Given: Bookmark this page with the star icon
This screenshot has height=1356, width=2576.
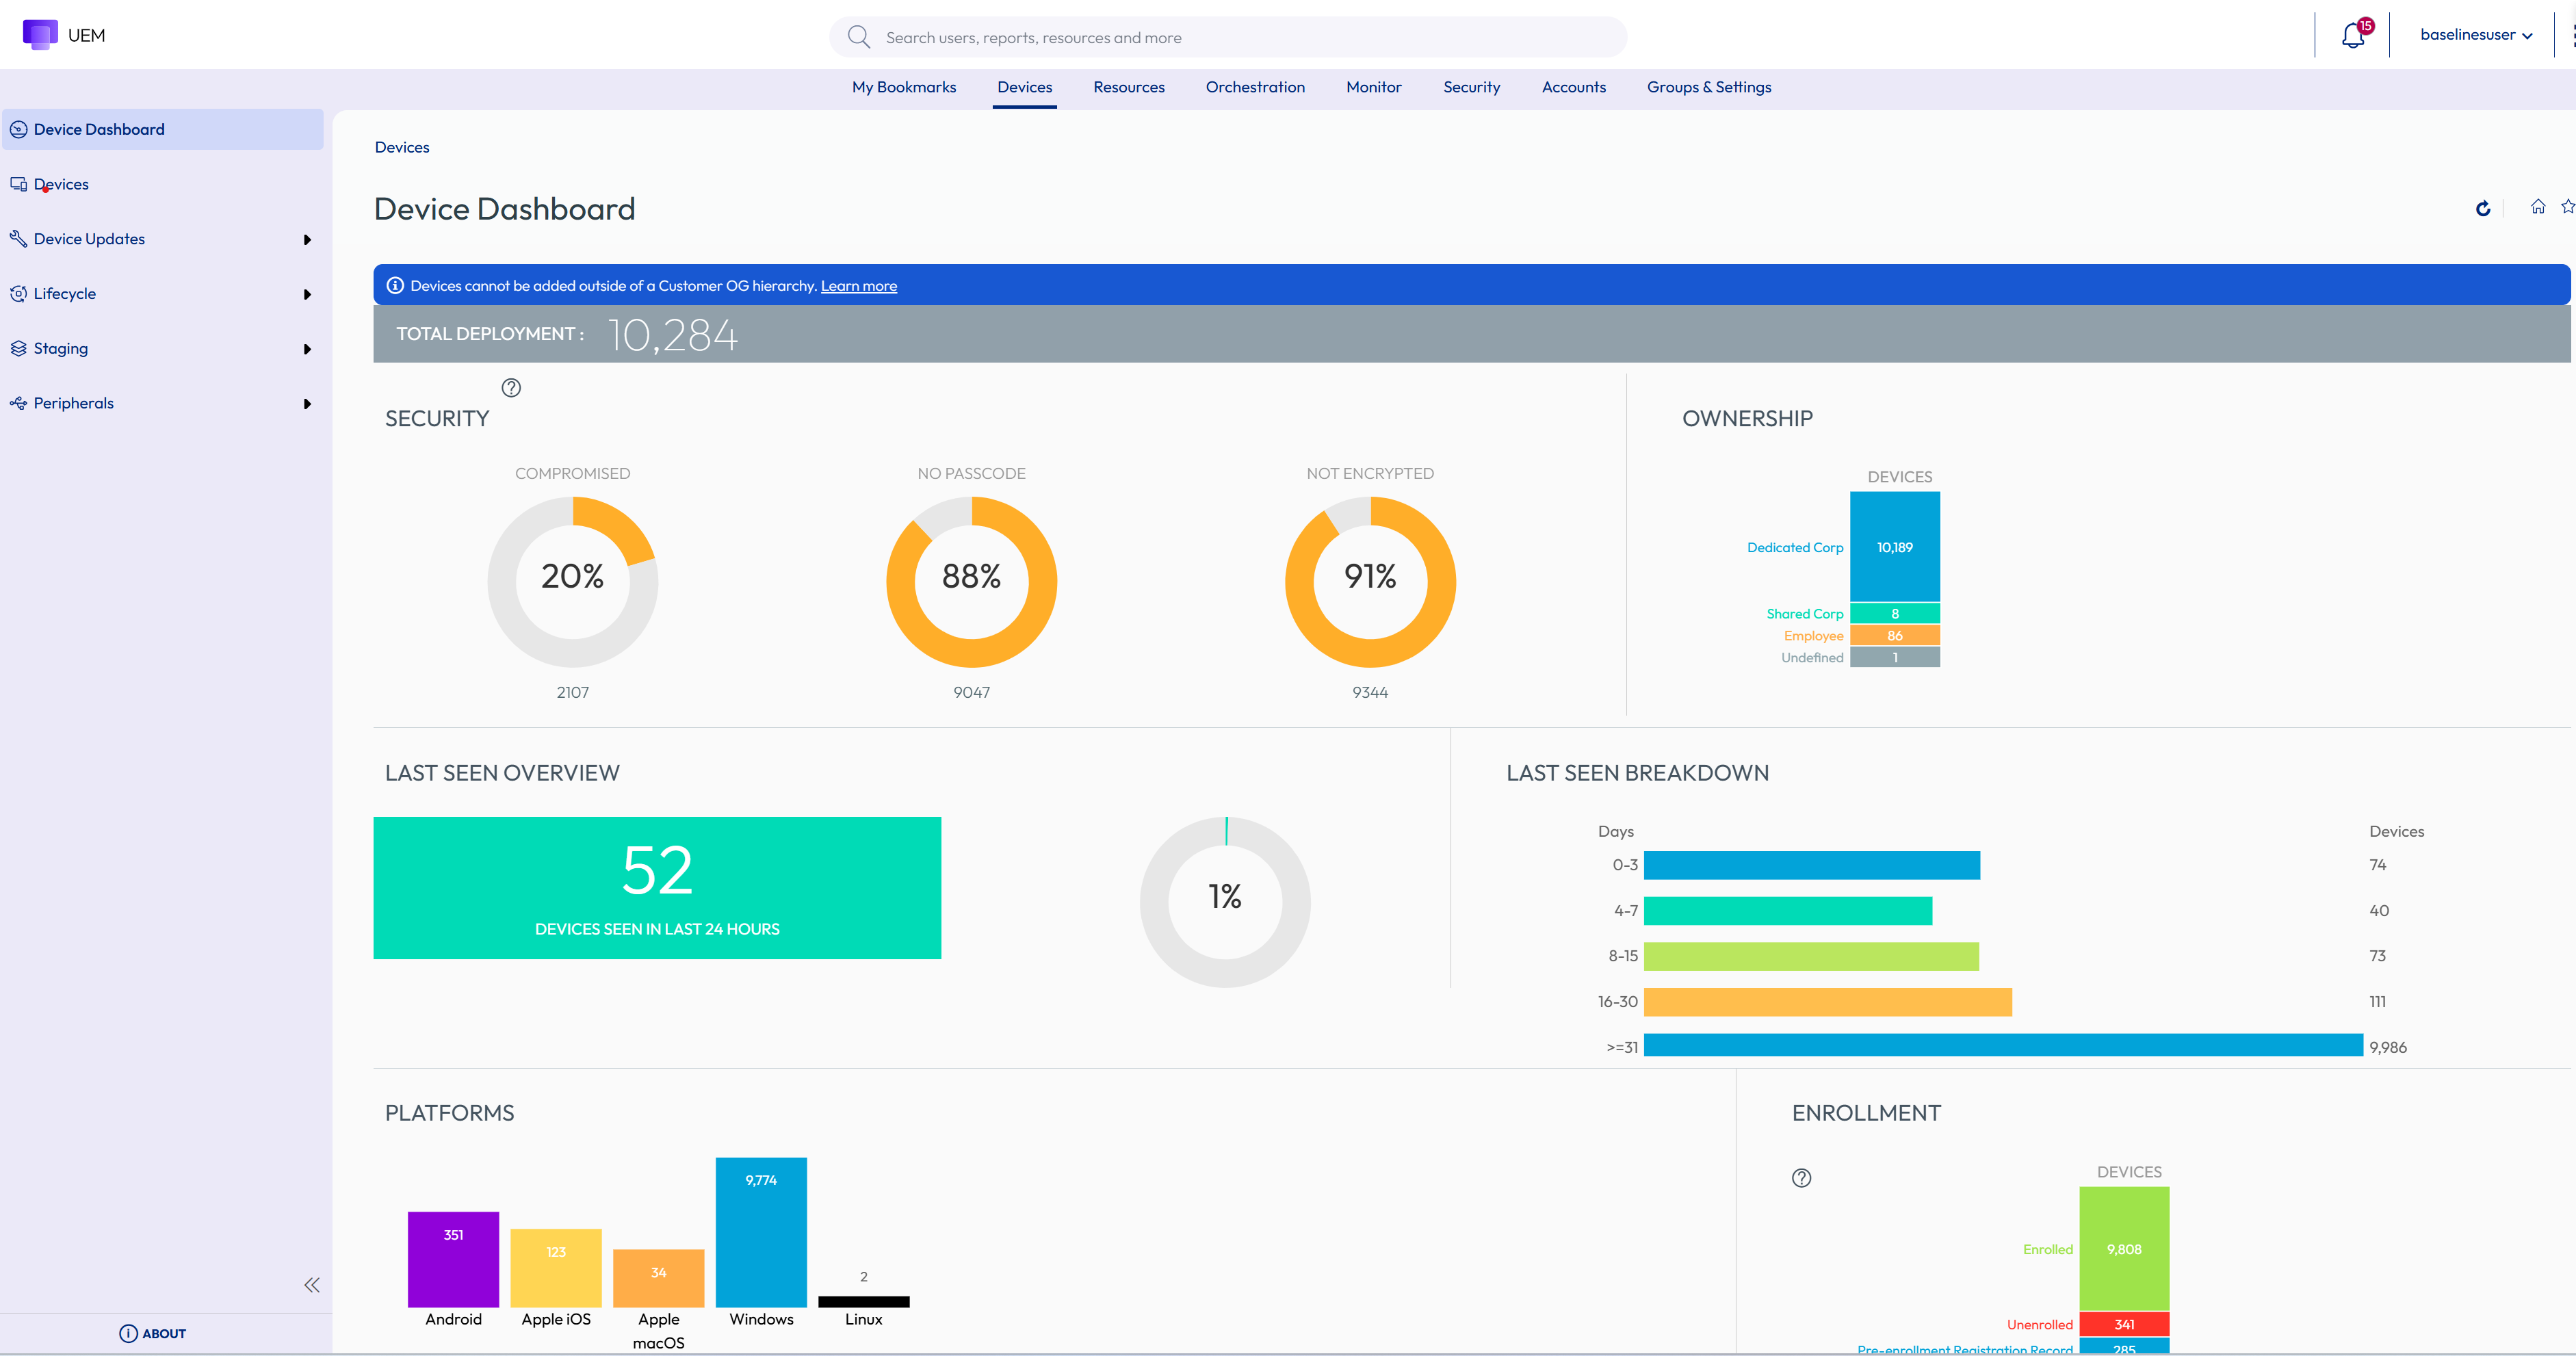Looking at the screenshot, I should point(2567,207).
